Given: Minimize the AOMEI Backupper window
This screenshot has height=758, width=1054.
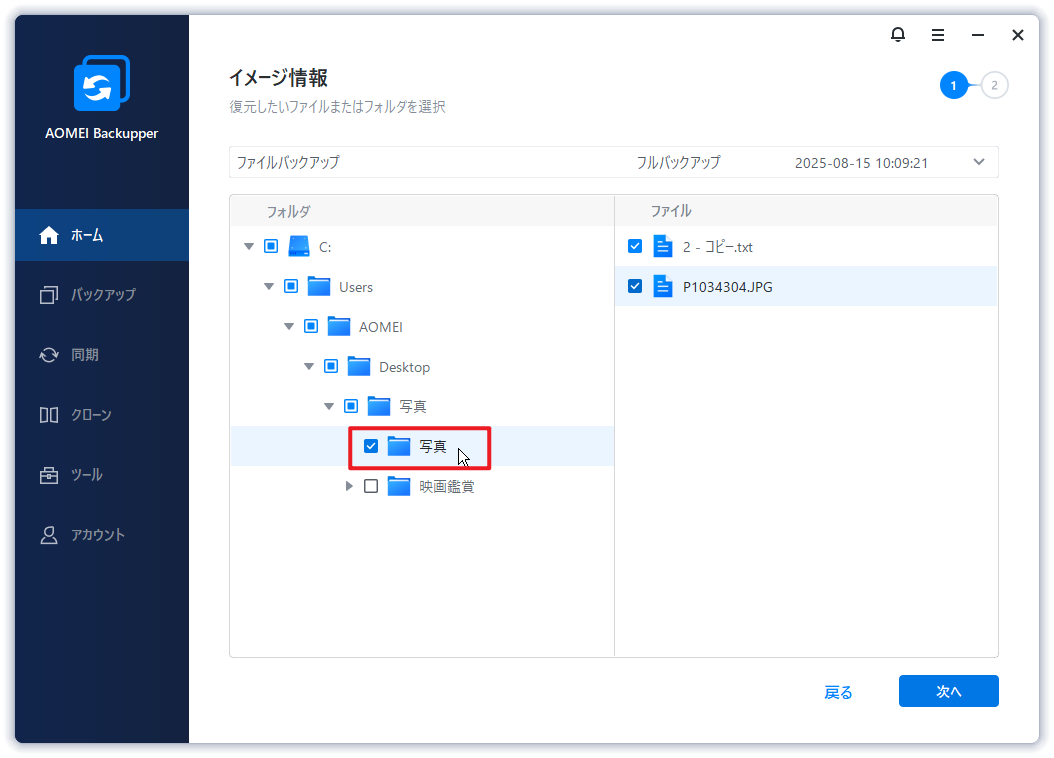Looking at the screenshot, I should [x=978, y=35].
